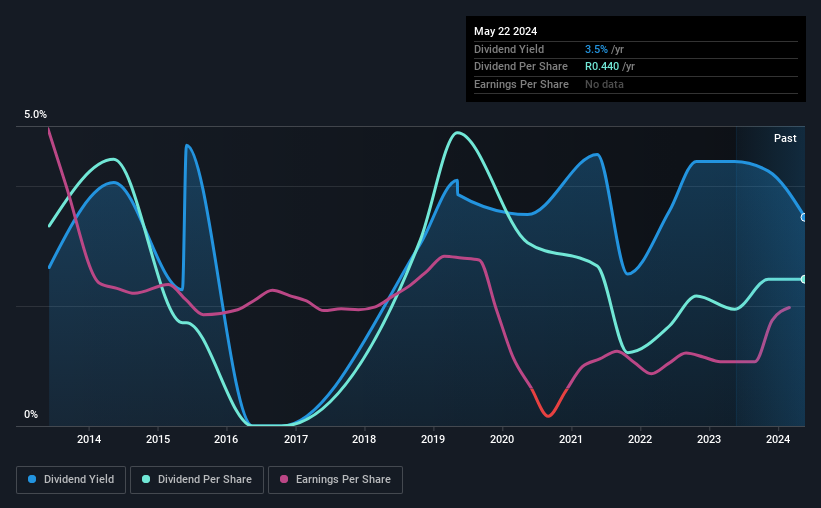The image size is (821, 508).
Task: Click the 0% y-axis label
Action: [x=31, y=414]
